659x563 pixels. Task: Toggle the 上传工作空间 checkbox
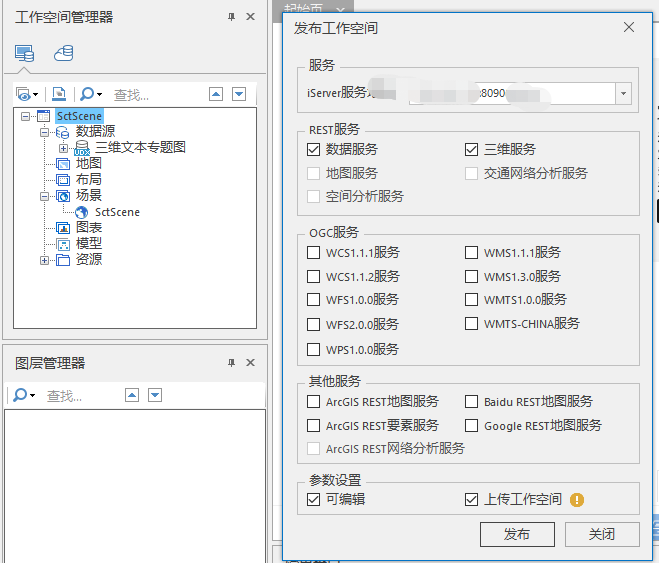click(472, 500)
